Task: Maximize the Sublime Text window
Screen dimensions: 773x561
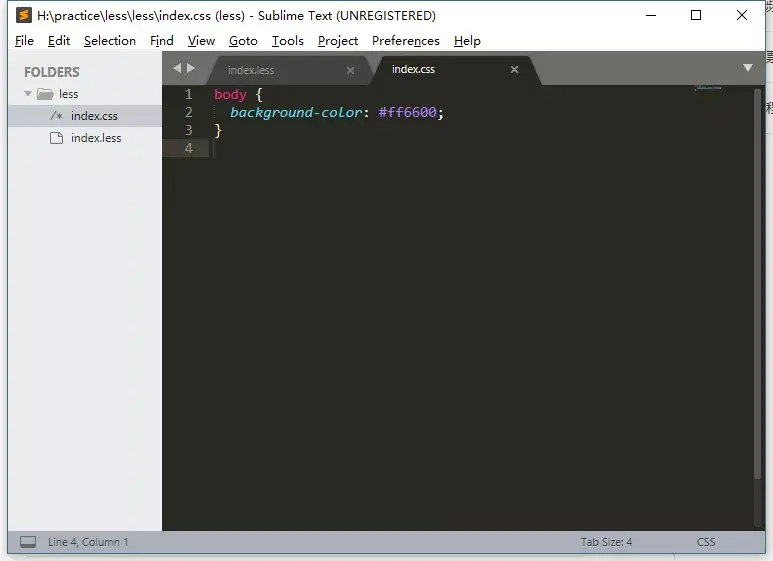Action: (696, 15)
